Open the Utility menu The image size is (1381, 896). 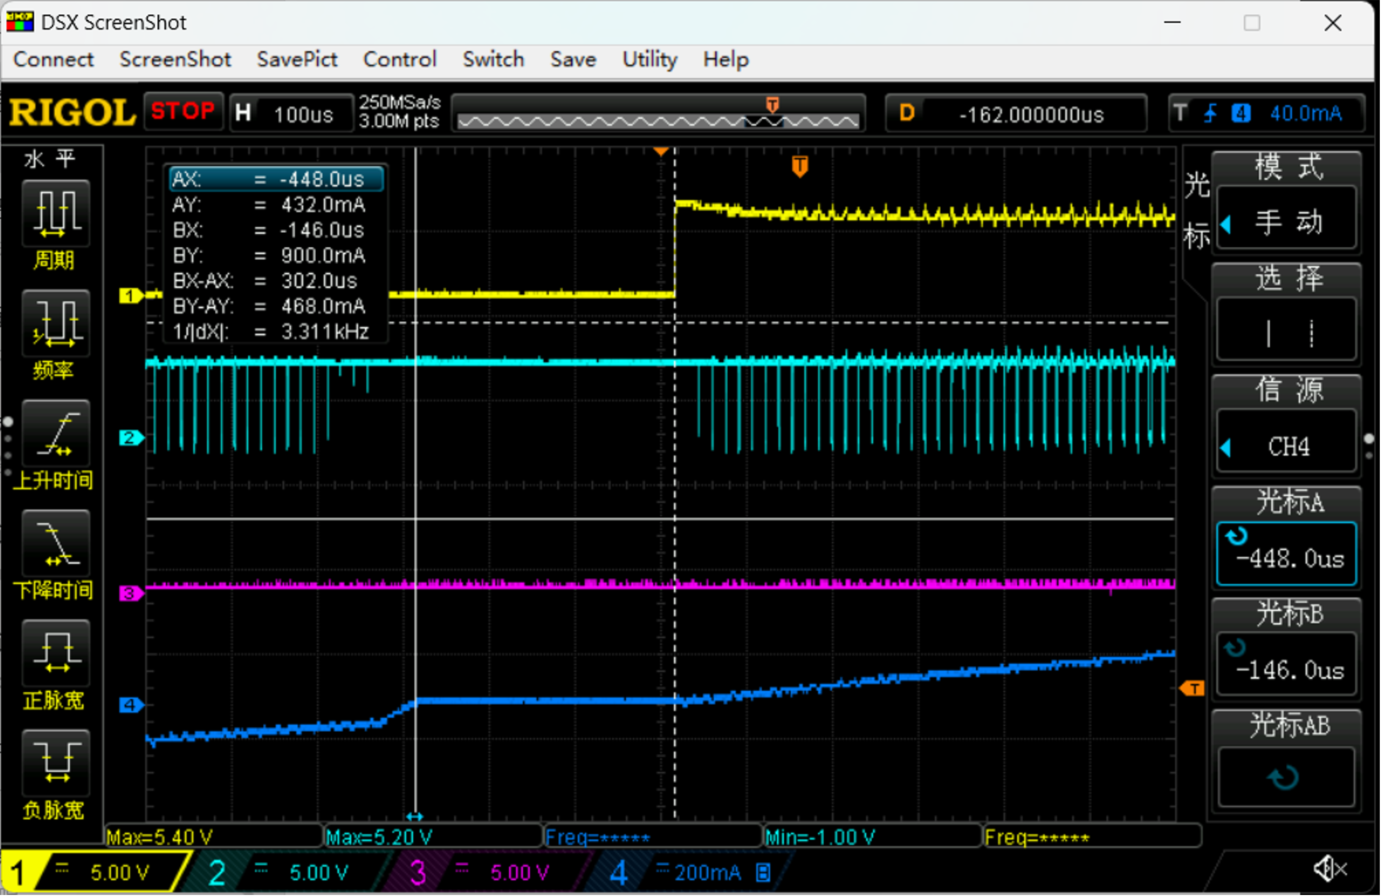tap(649, 59)
